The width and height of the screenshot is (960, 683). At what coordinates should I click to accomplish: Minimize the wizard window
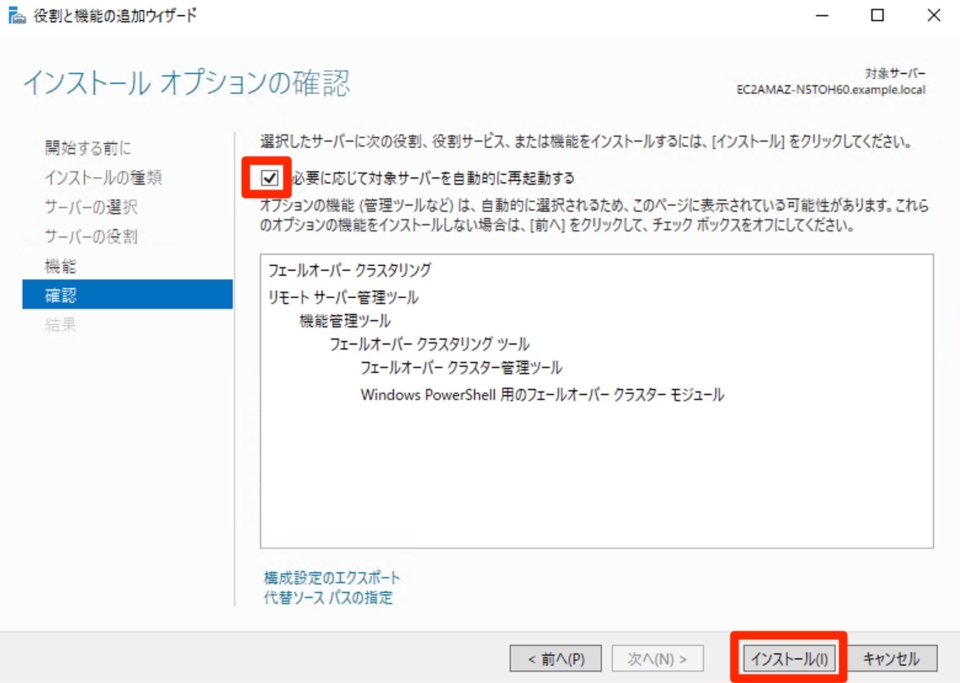tap(822, 15)
